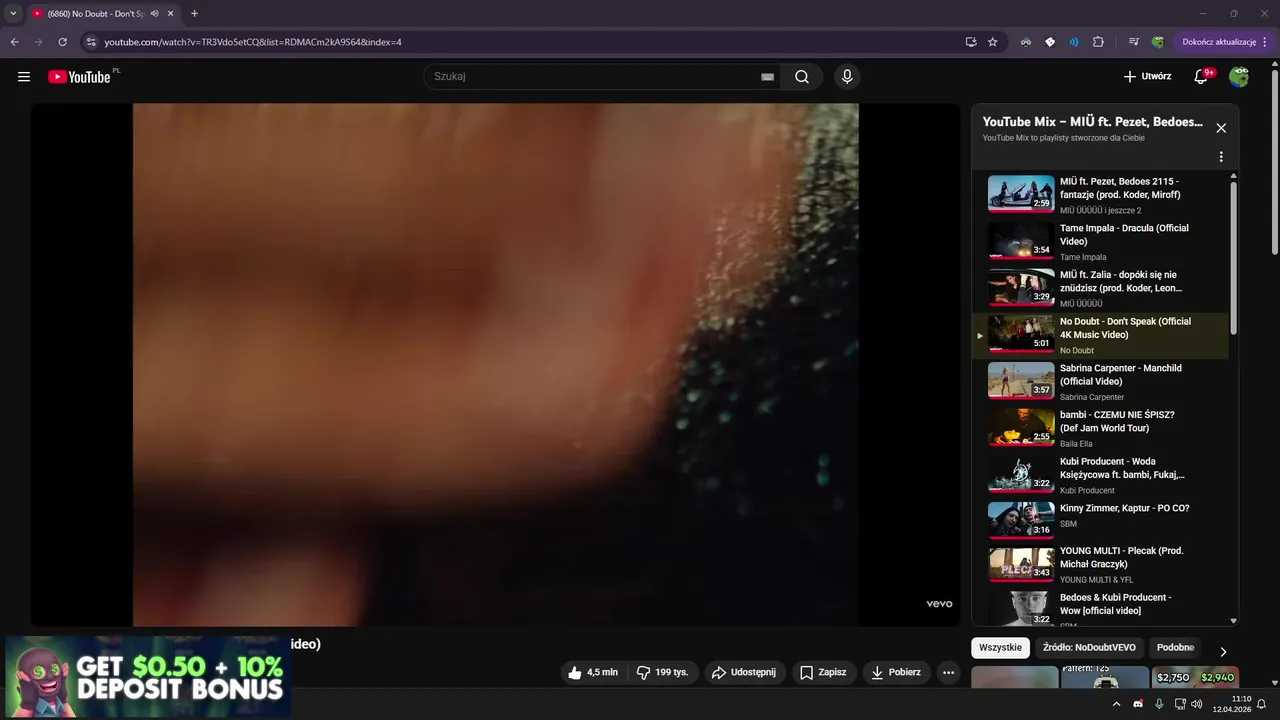Click the address bar URL
Viewport: 1280px width, 720px height.
[253, 42]
